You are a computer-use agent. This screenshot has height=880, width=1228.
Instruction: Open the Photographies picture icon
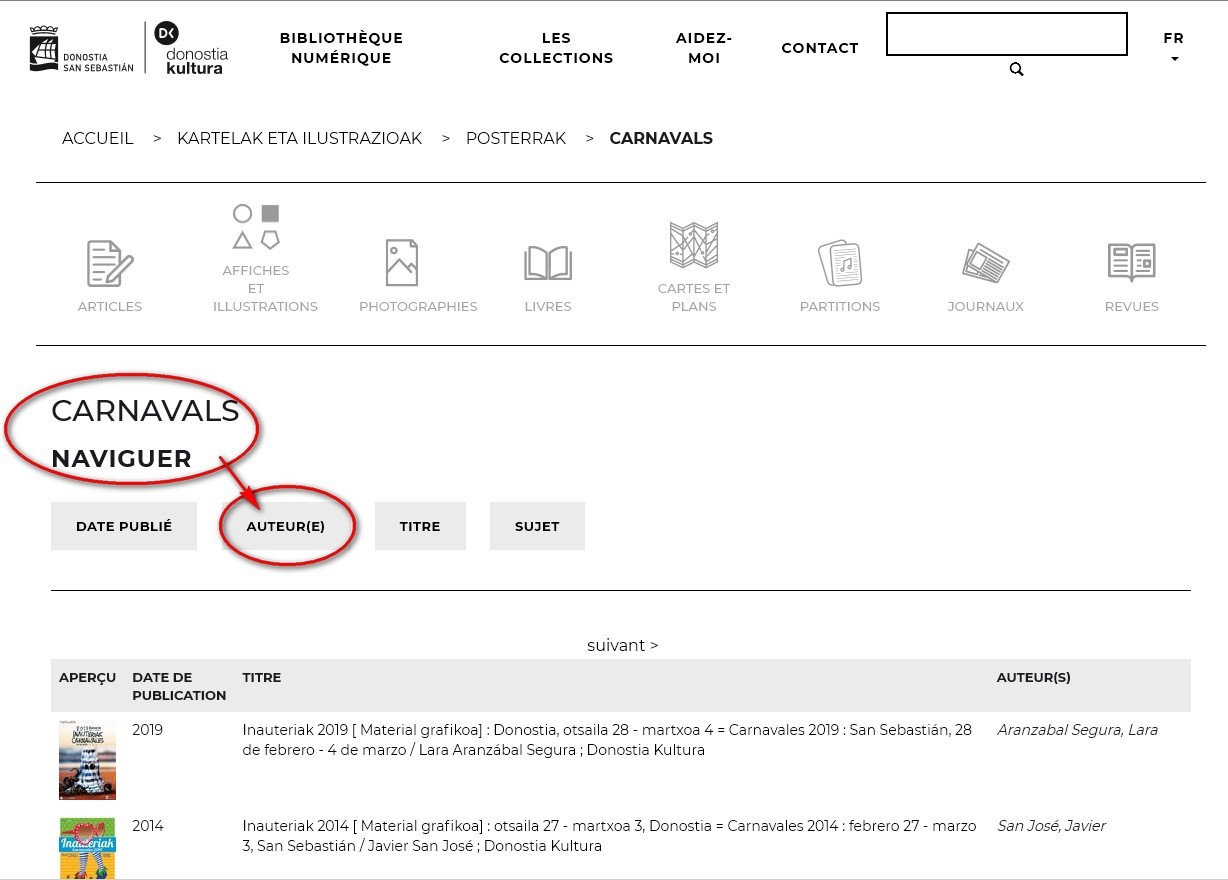click(402, 263)
